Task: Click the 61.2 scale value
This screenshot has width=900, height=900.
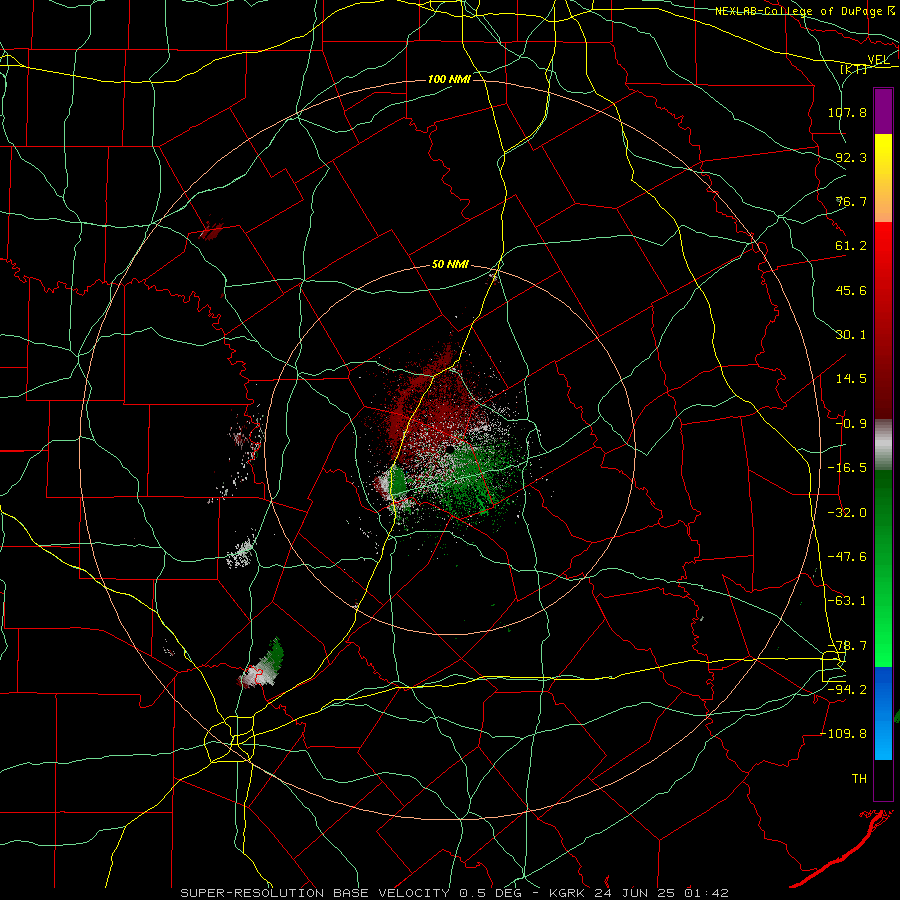Action: (851, 246)
